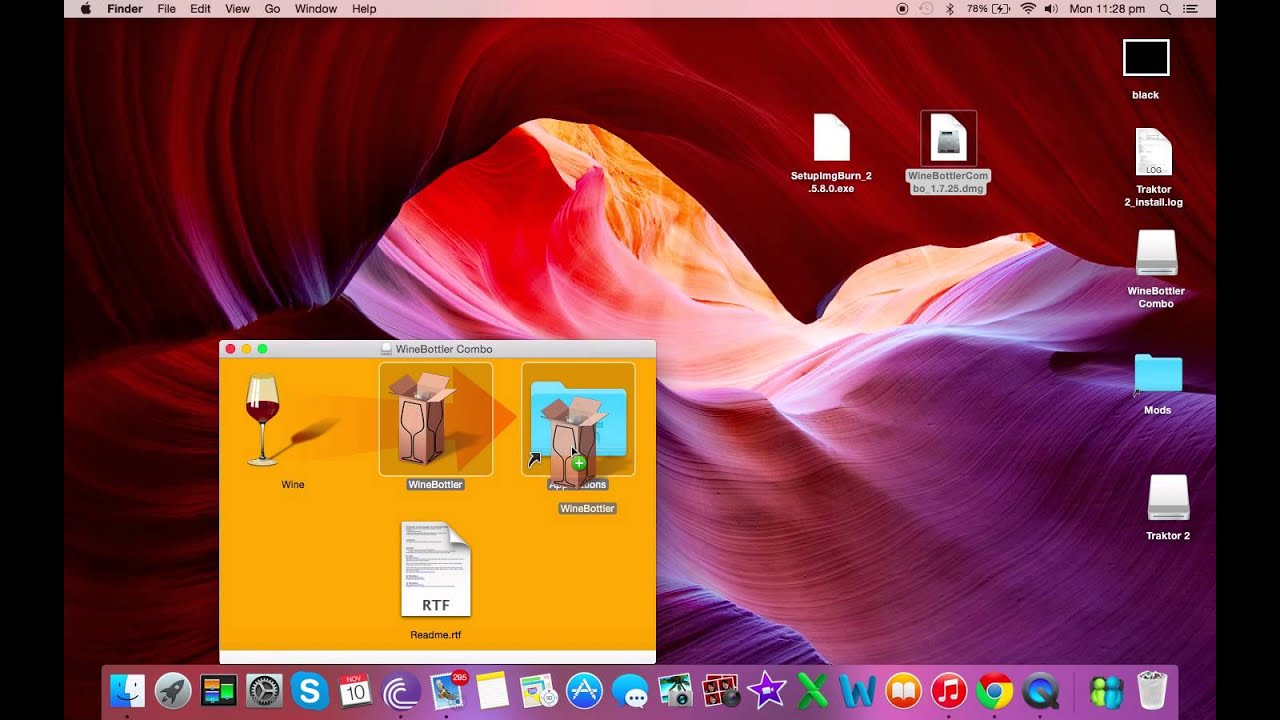Open Mission Control from the Dock

[218, 691]
